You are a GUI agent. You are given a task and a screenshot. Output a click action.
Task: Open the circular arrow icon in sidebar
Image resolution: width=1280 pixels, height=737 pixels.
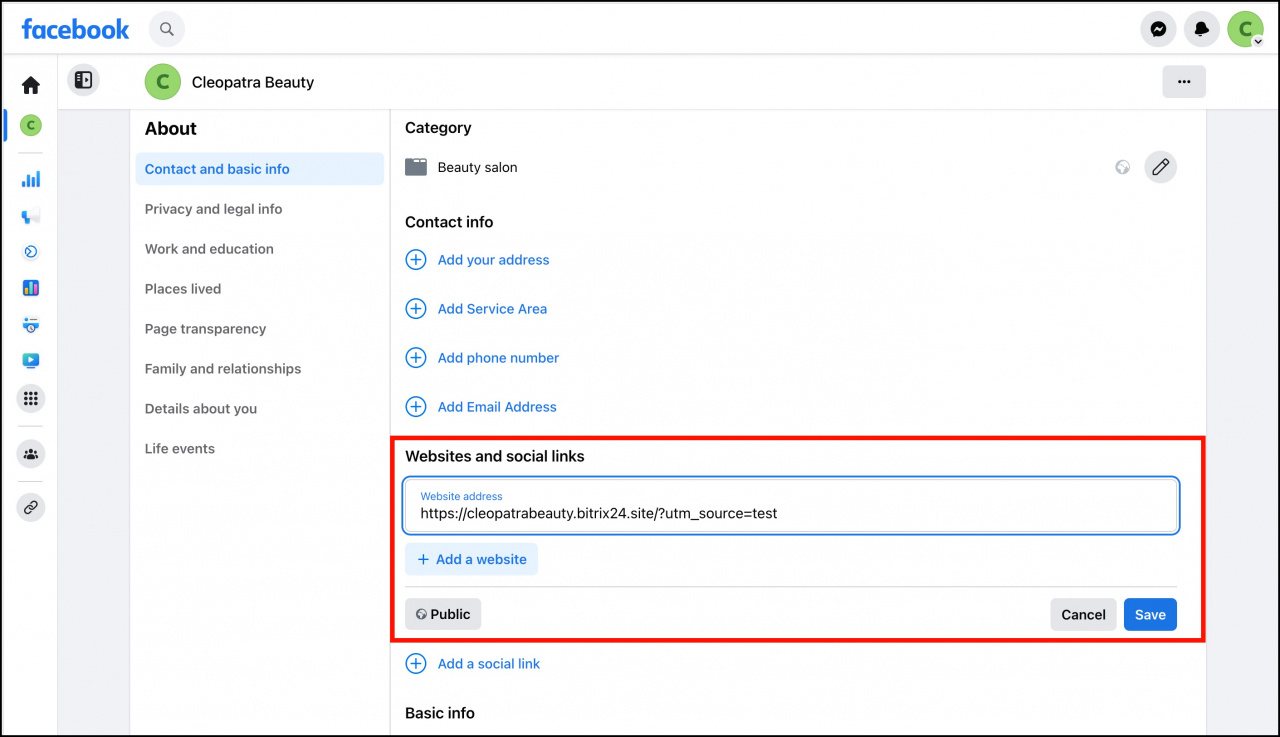pos(31,252)
